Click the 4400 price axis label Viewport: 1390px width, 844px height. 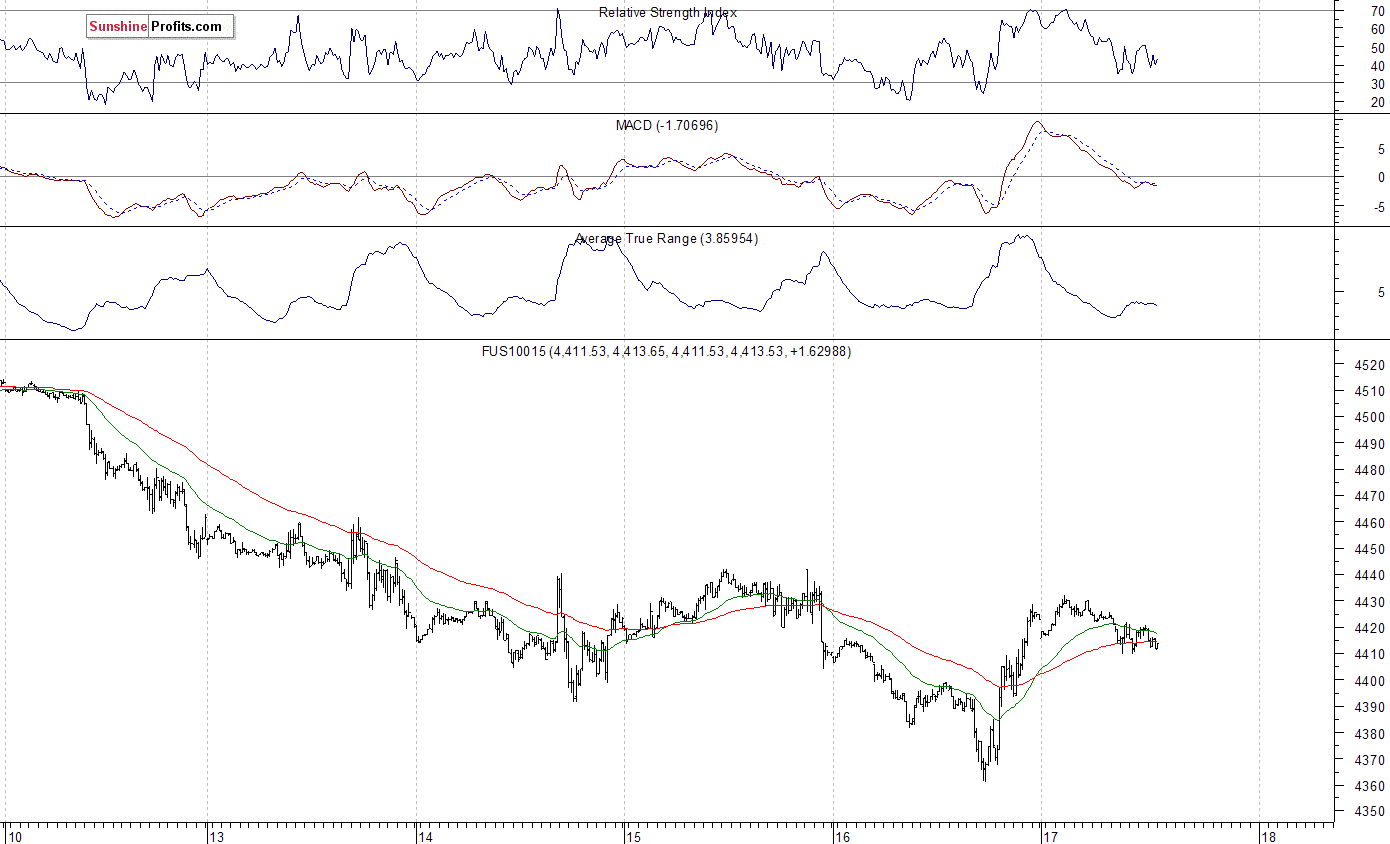(x=1369, y=681)
